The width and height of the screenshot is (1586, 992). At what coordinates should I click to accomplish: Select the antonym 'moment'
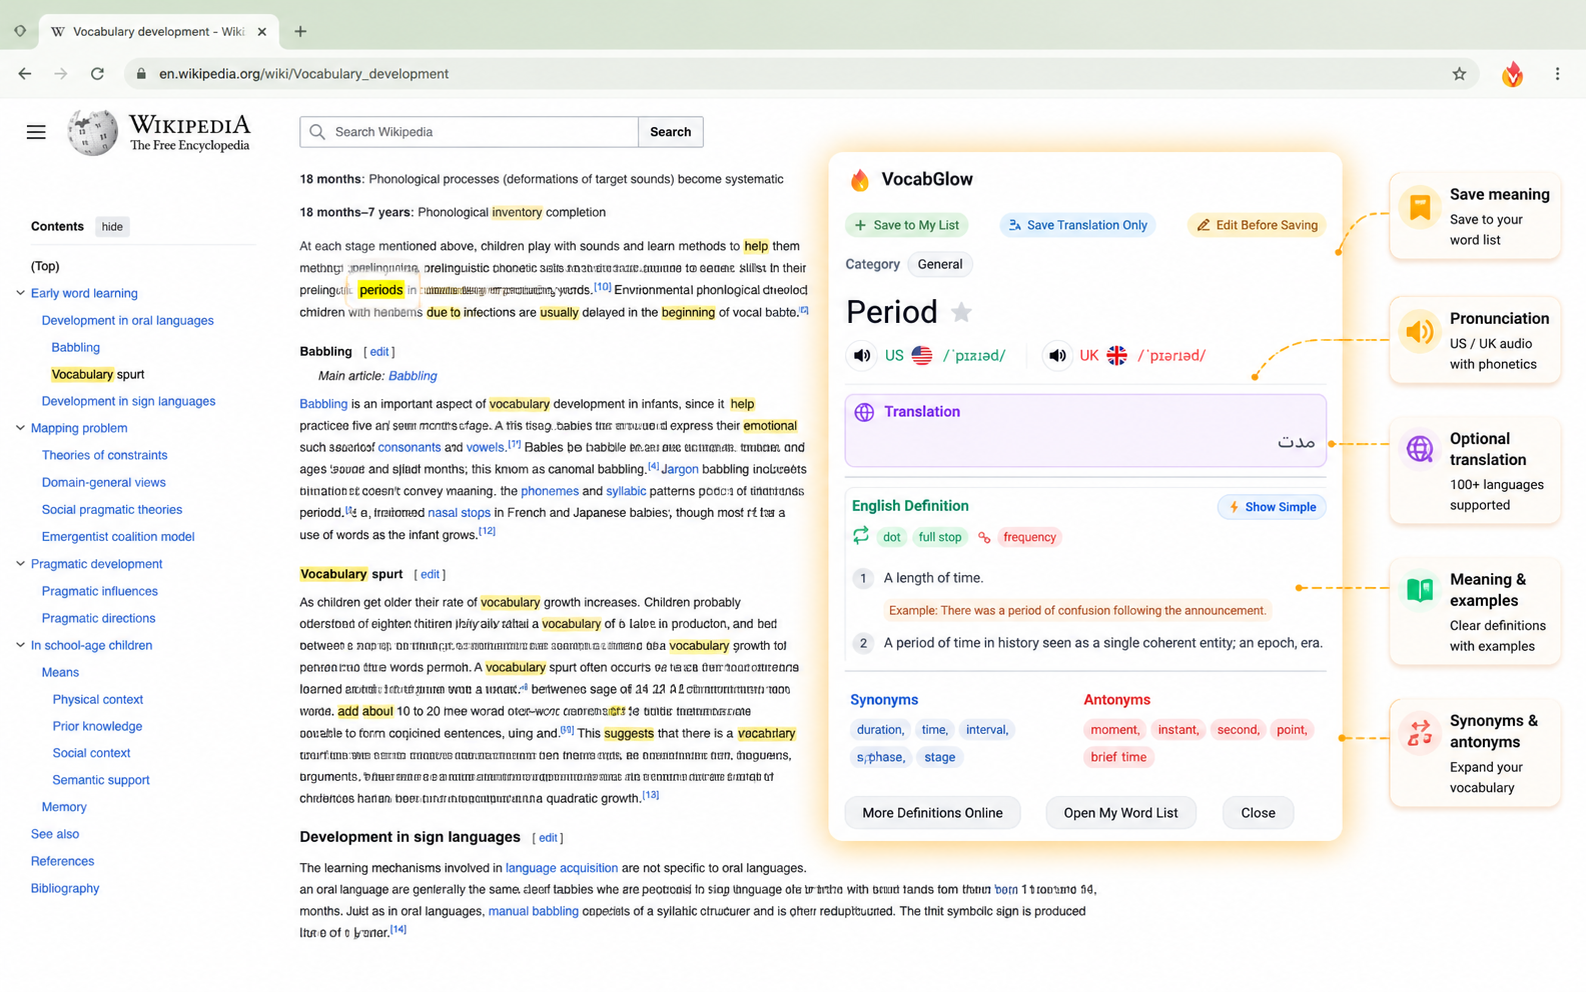(1114, 730)
